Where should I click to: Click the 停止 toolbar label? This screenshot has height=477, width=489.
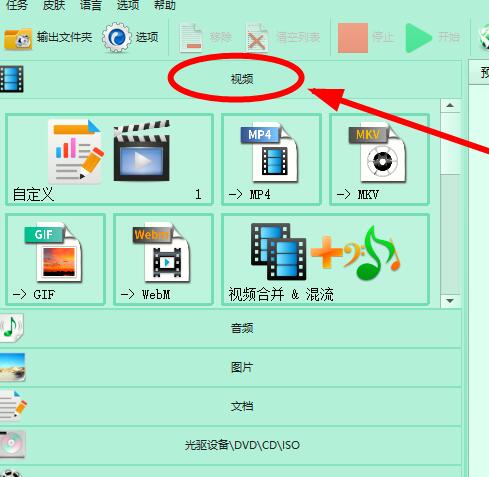(383, 37)
